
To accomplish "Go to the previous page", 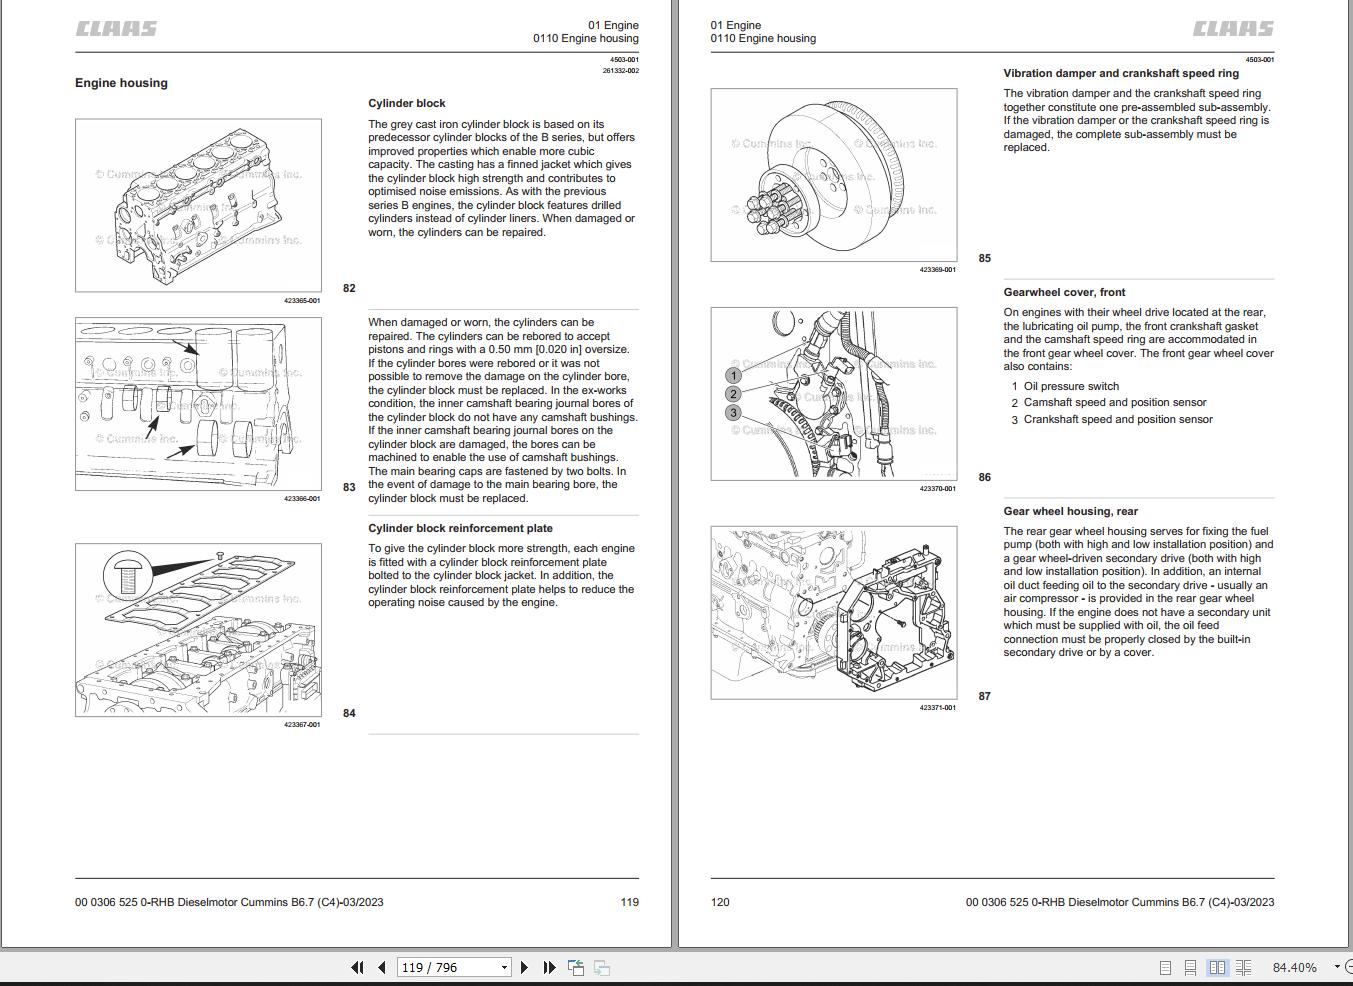I will 382,967.
